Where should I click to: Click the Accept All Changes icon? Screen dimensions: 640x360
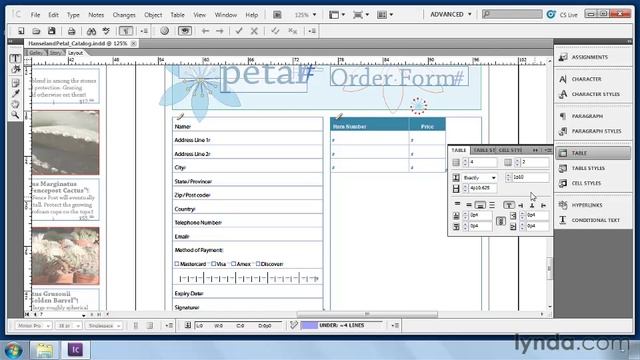275,31
